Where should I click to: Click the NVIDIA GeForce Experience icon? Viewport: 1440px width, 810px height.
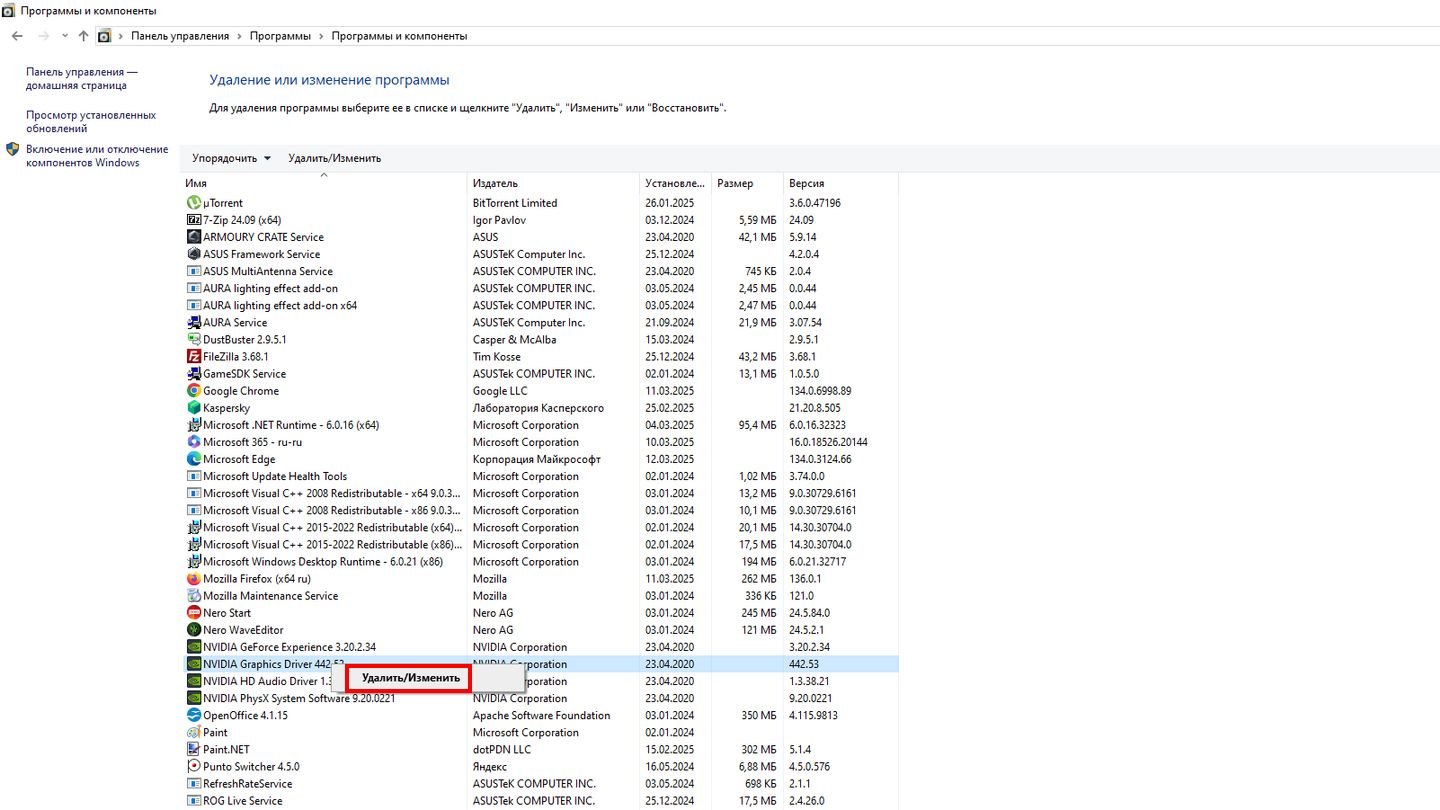pyautogui.click(x=194, y=647)
